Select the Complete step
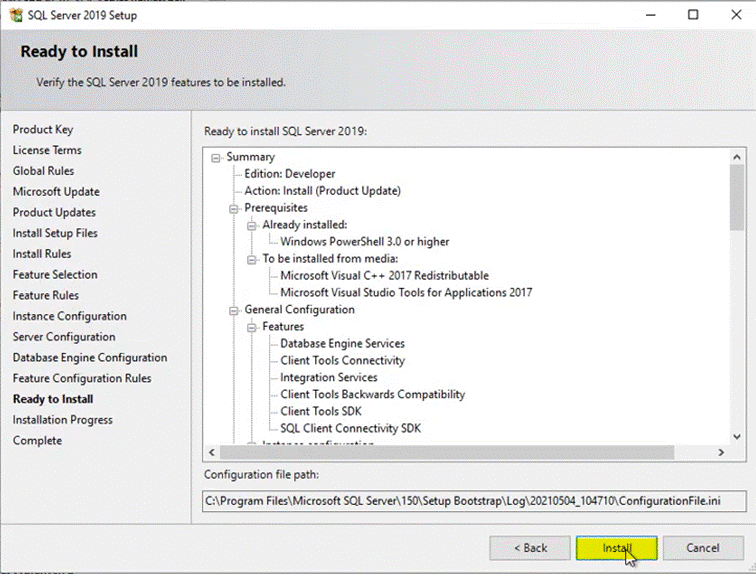 (38, 440)
